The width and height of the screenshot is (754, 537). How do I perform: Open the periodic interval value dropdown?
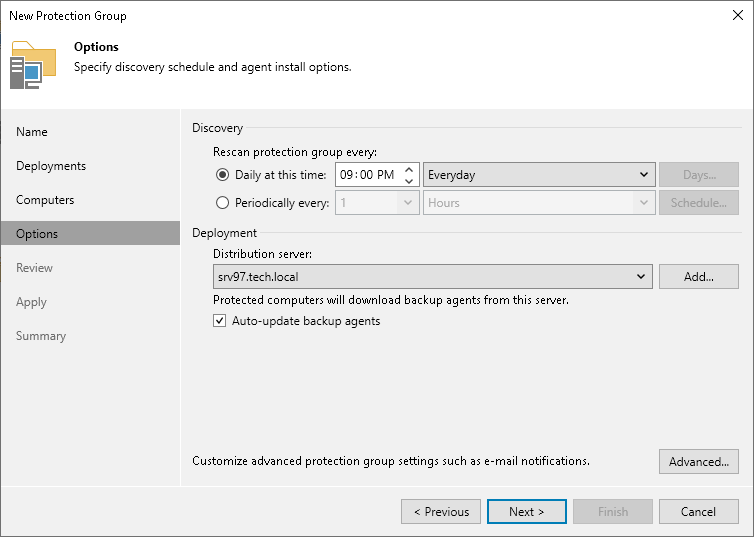click(377, 203)
